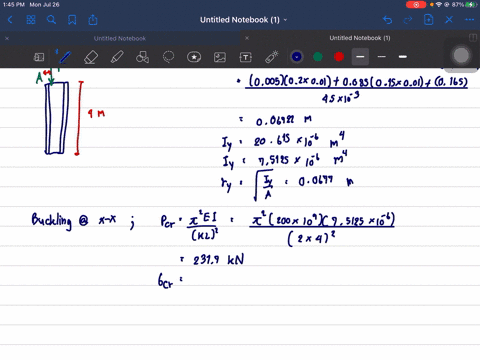Open the more options ellipsis menu
The width and height of the screenshot is (480, 360).
[x=469, y=20]
